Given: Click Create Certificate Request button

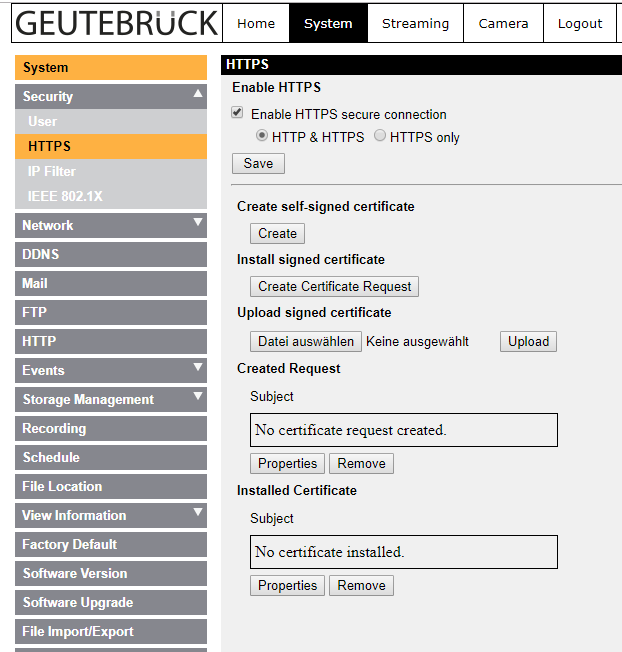Looking at the screenshot, I should pyautogui.click(x=334, y=286).
